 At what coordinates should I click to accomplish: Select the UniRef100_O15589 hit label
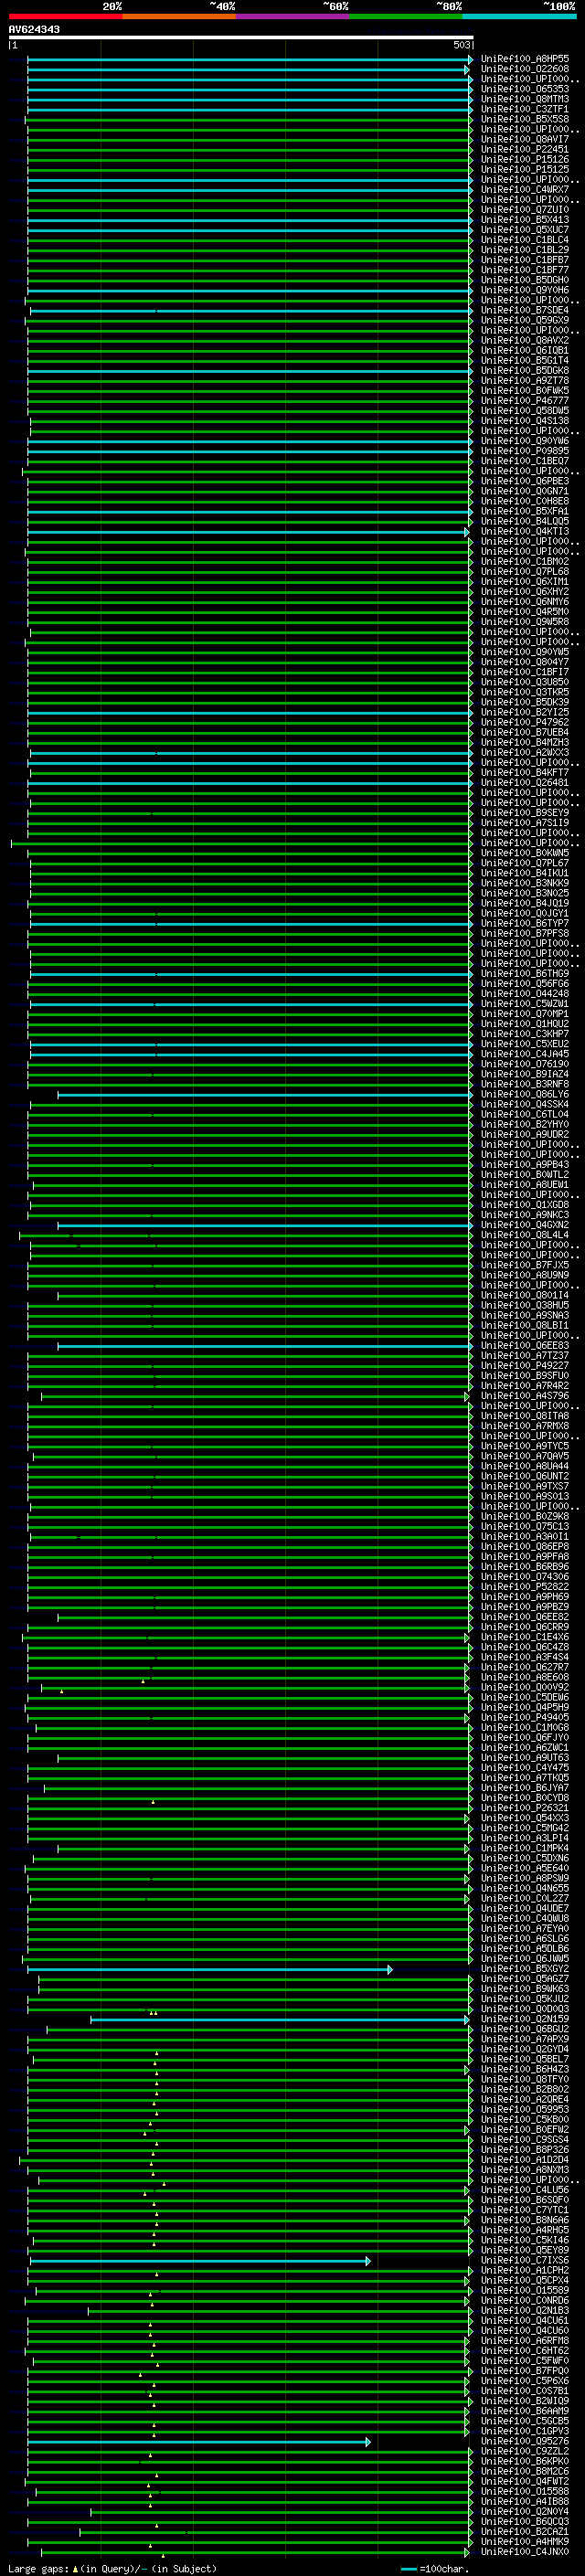[525, 2290]
